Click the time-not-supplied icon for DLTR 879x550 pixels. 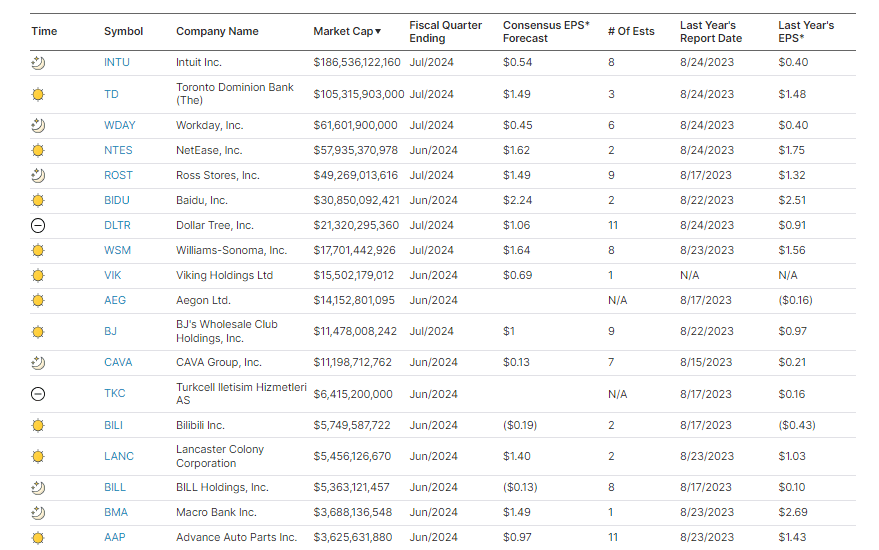(38, 225)
